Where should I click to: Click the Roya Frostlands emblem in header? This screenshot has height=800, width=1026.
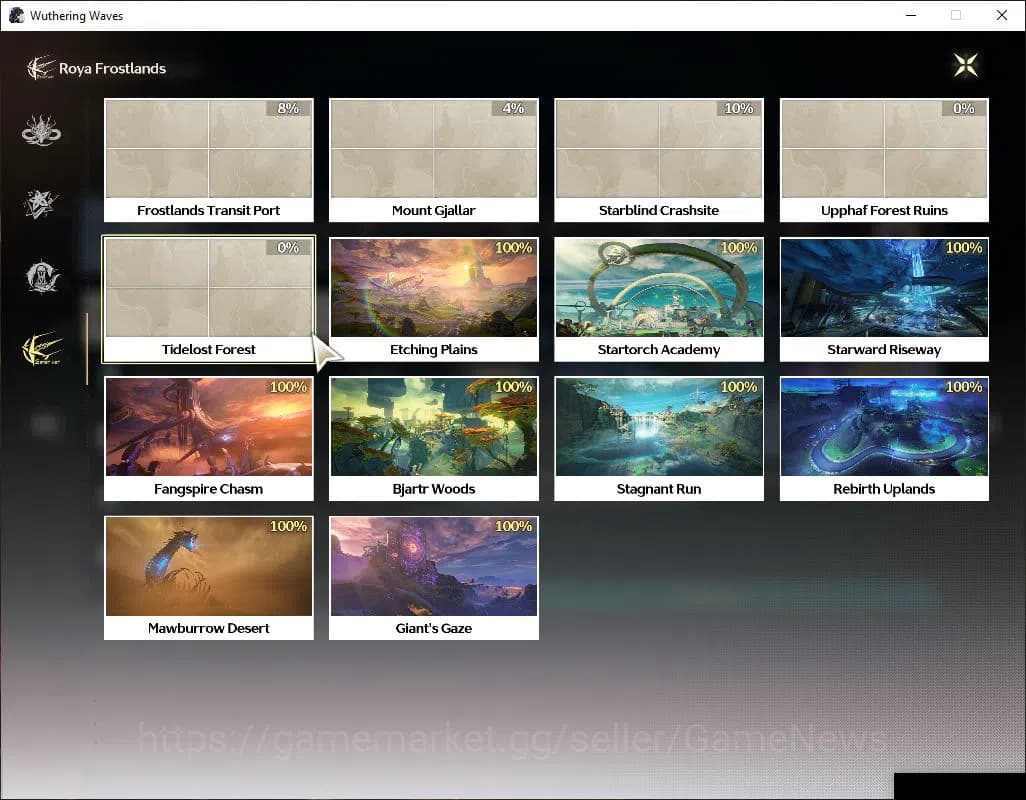40,68
